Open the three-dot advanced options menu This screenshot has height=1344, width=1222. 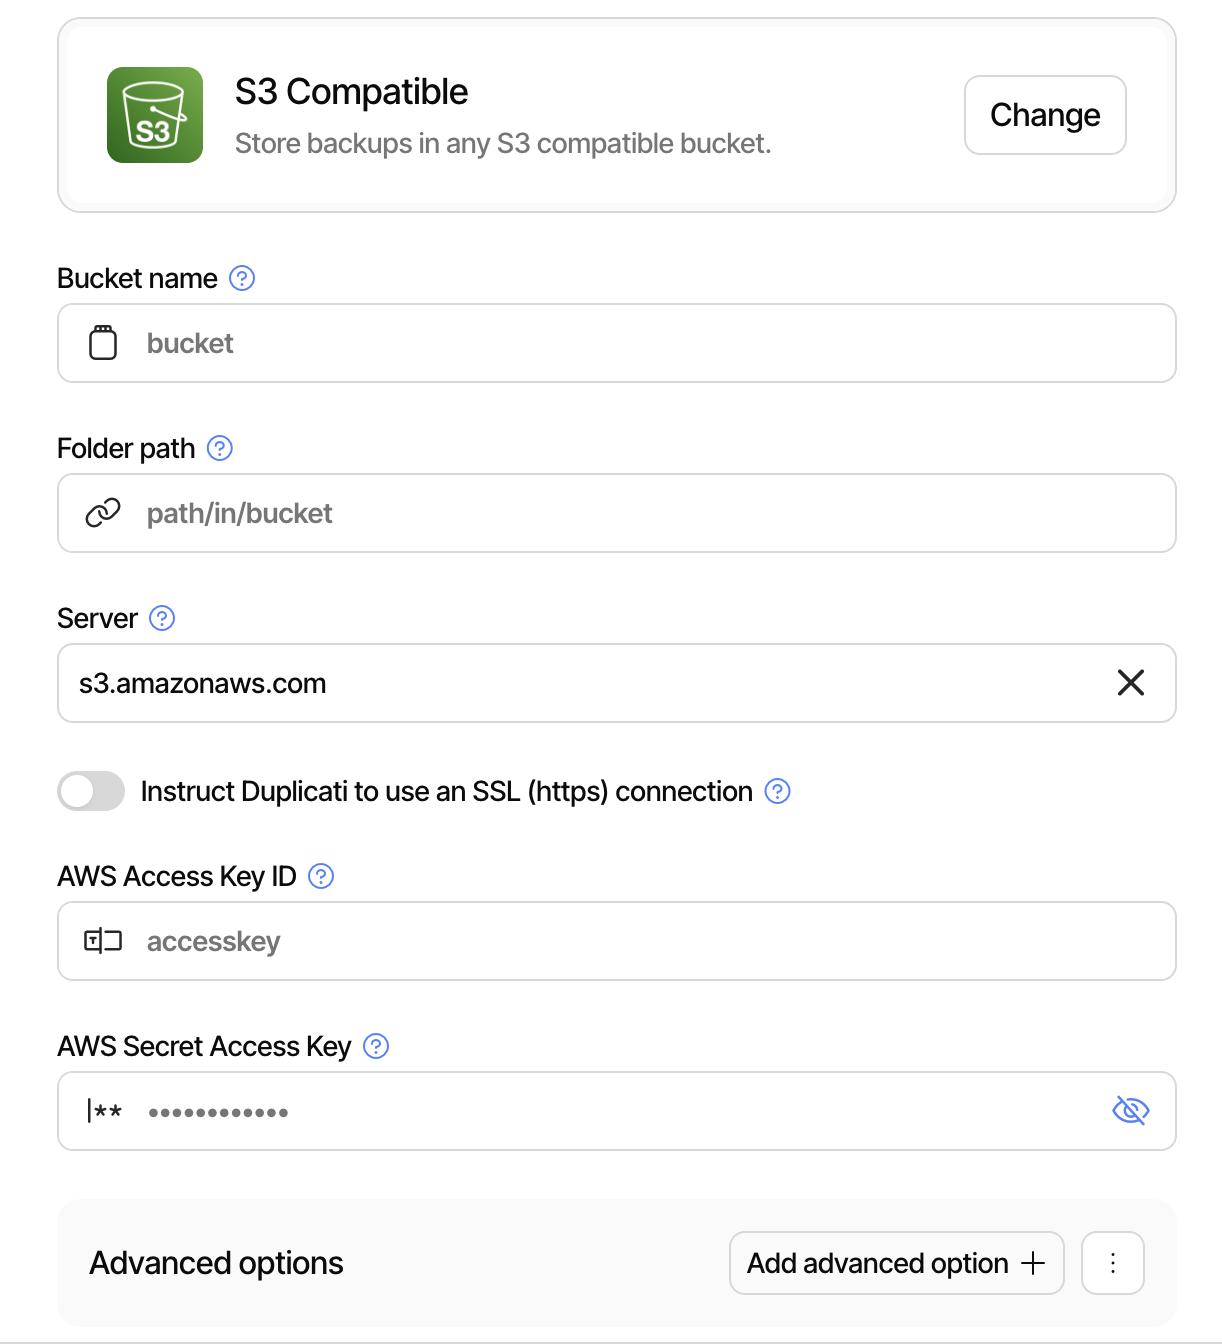tap(1113, 1263)
